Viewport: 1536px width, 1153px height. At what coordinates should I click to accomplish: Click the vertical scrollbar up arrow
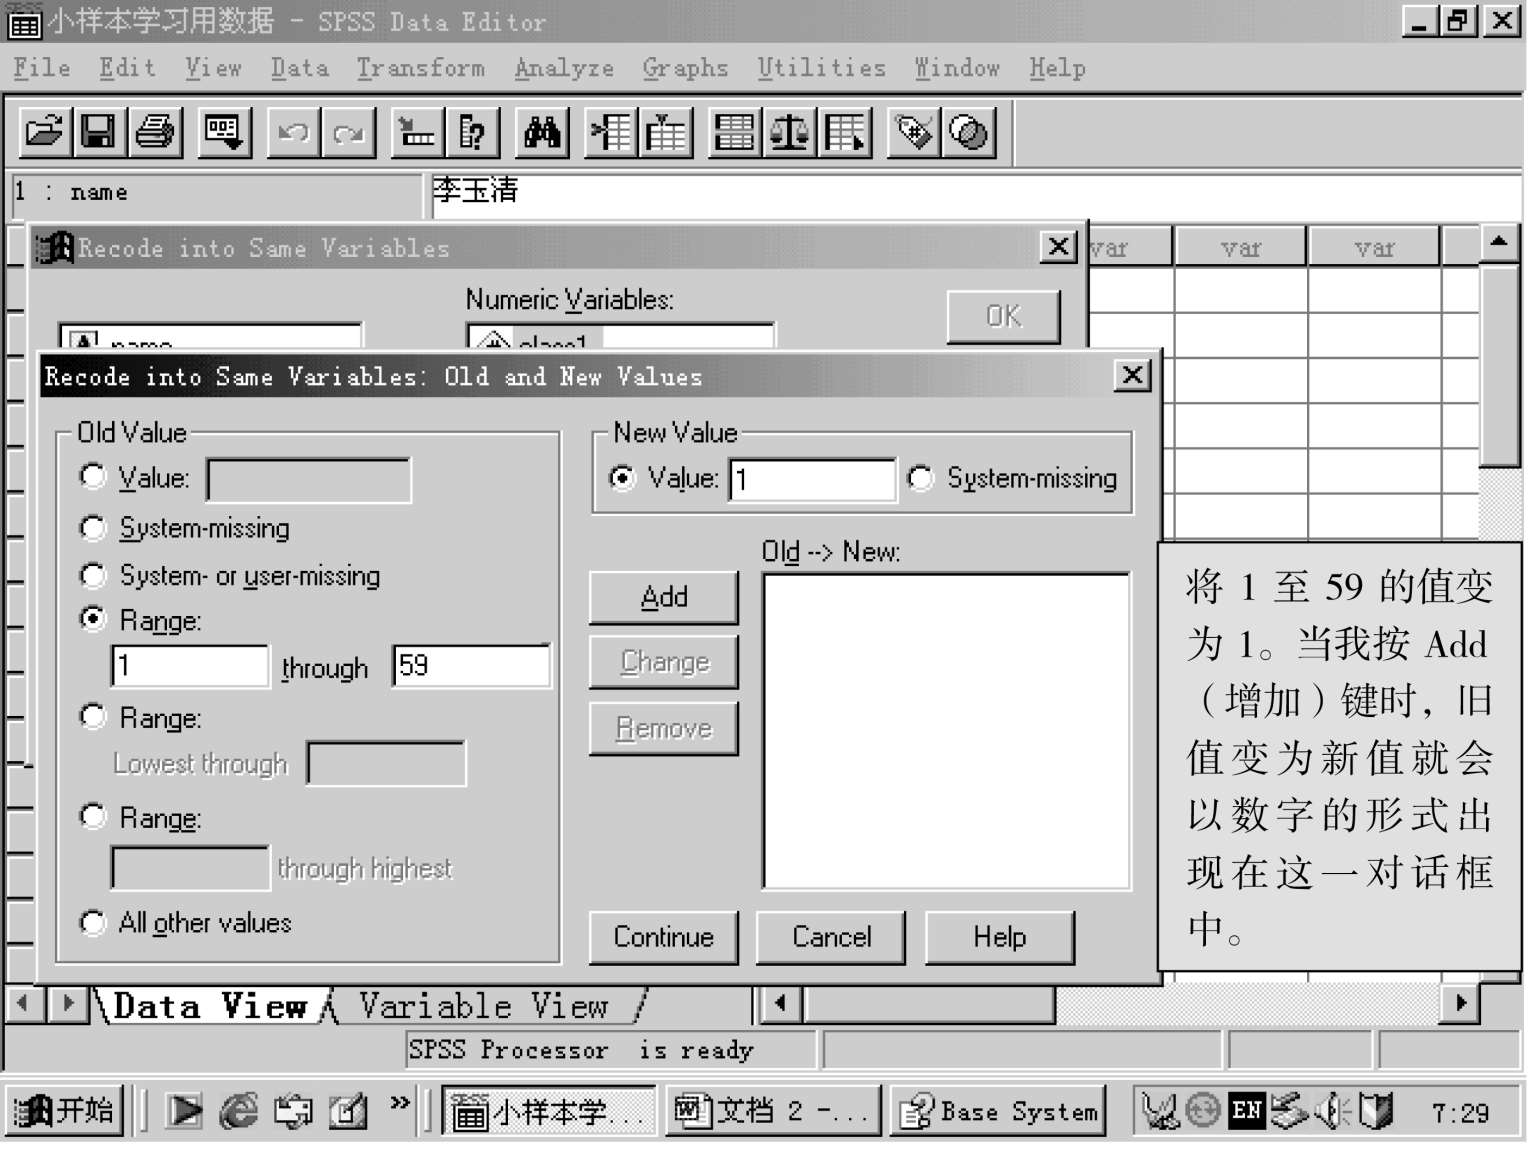[x=1498, y=243]
